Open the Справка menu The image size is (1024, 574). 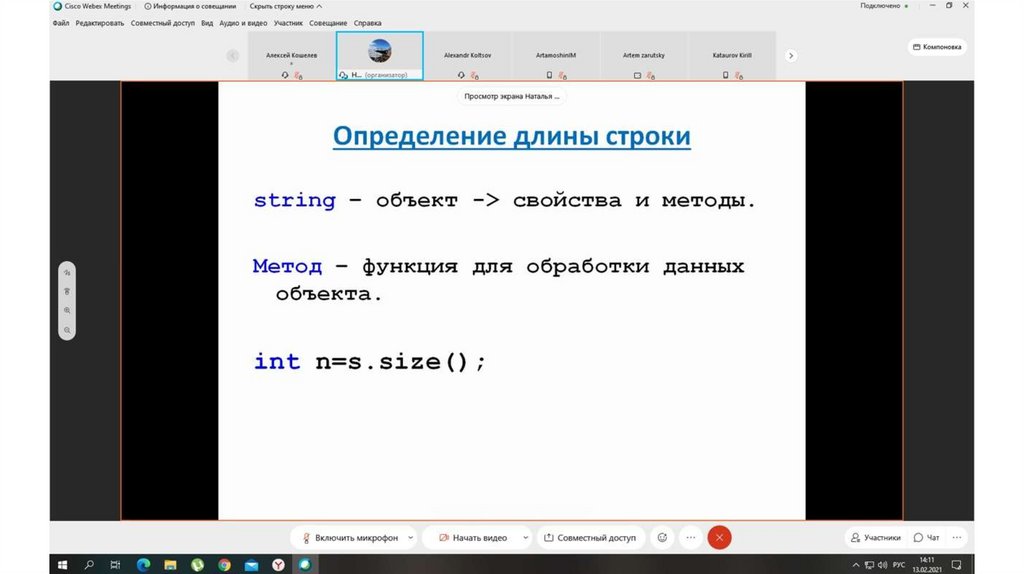point(368,23)
